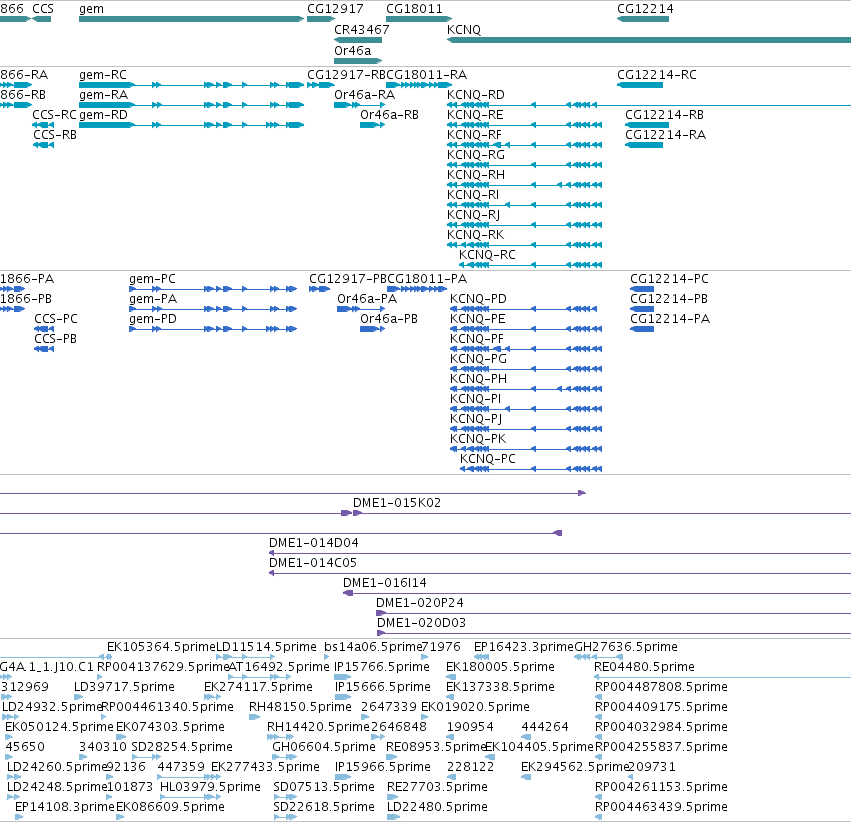This screenshot has height=822, width=851.
Task: Select protein KCNQ-PF
Action: (526, 349)
